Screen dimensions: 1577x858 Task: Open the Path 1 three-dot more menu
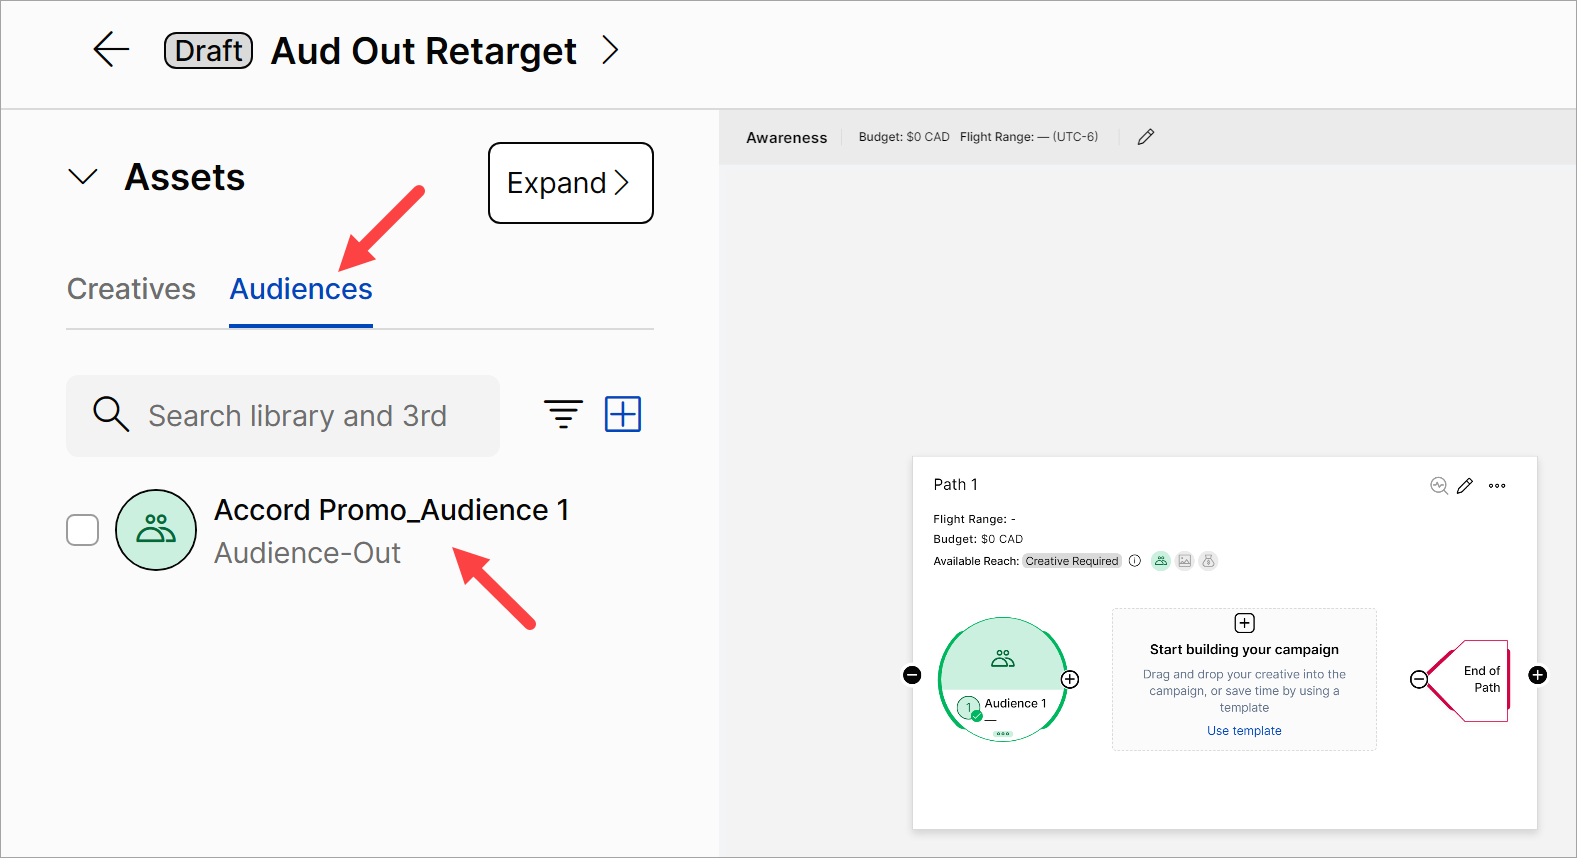point(1497,486)
